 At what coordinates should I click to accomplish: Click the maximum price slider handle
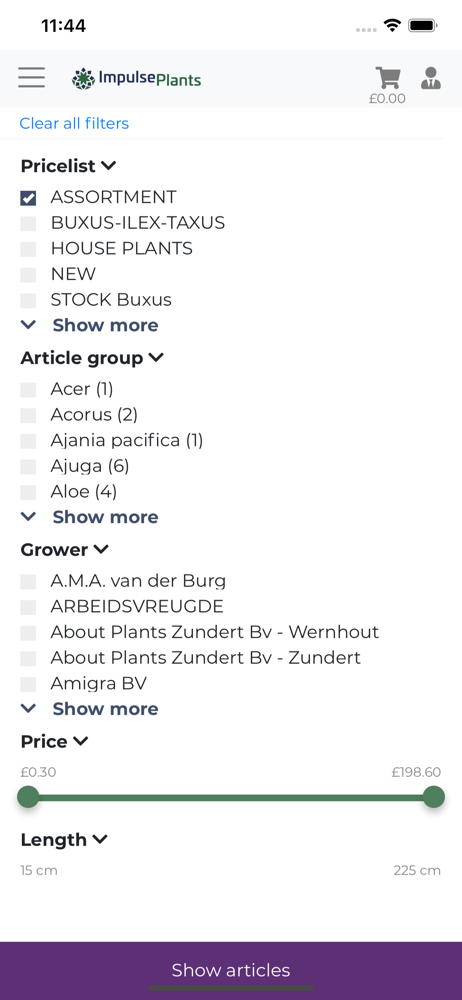pyautogui.click(x=434, y=797)
